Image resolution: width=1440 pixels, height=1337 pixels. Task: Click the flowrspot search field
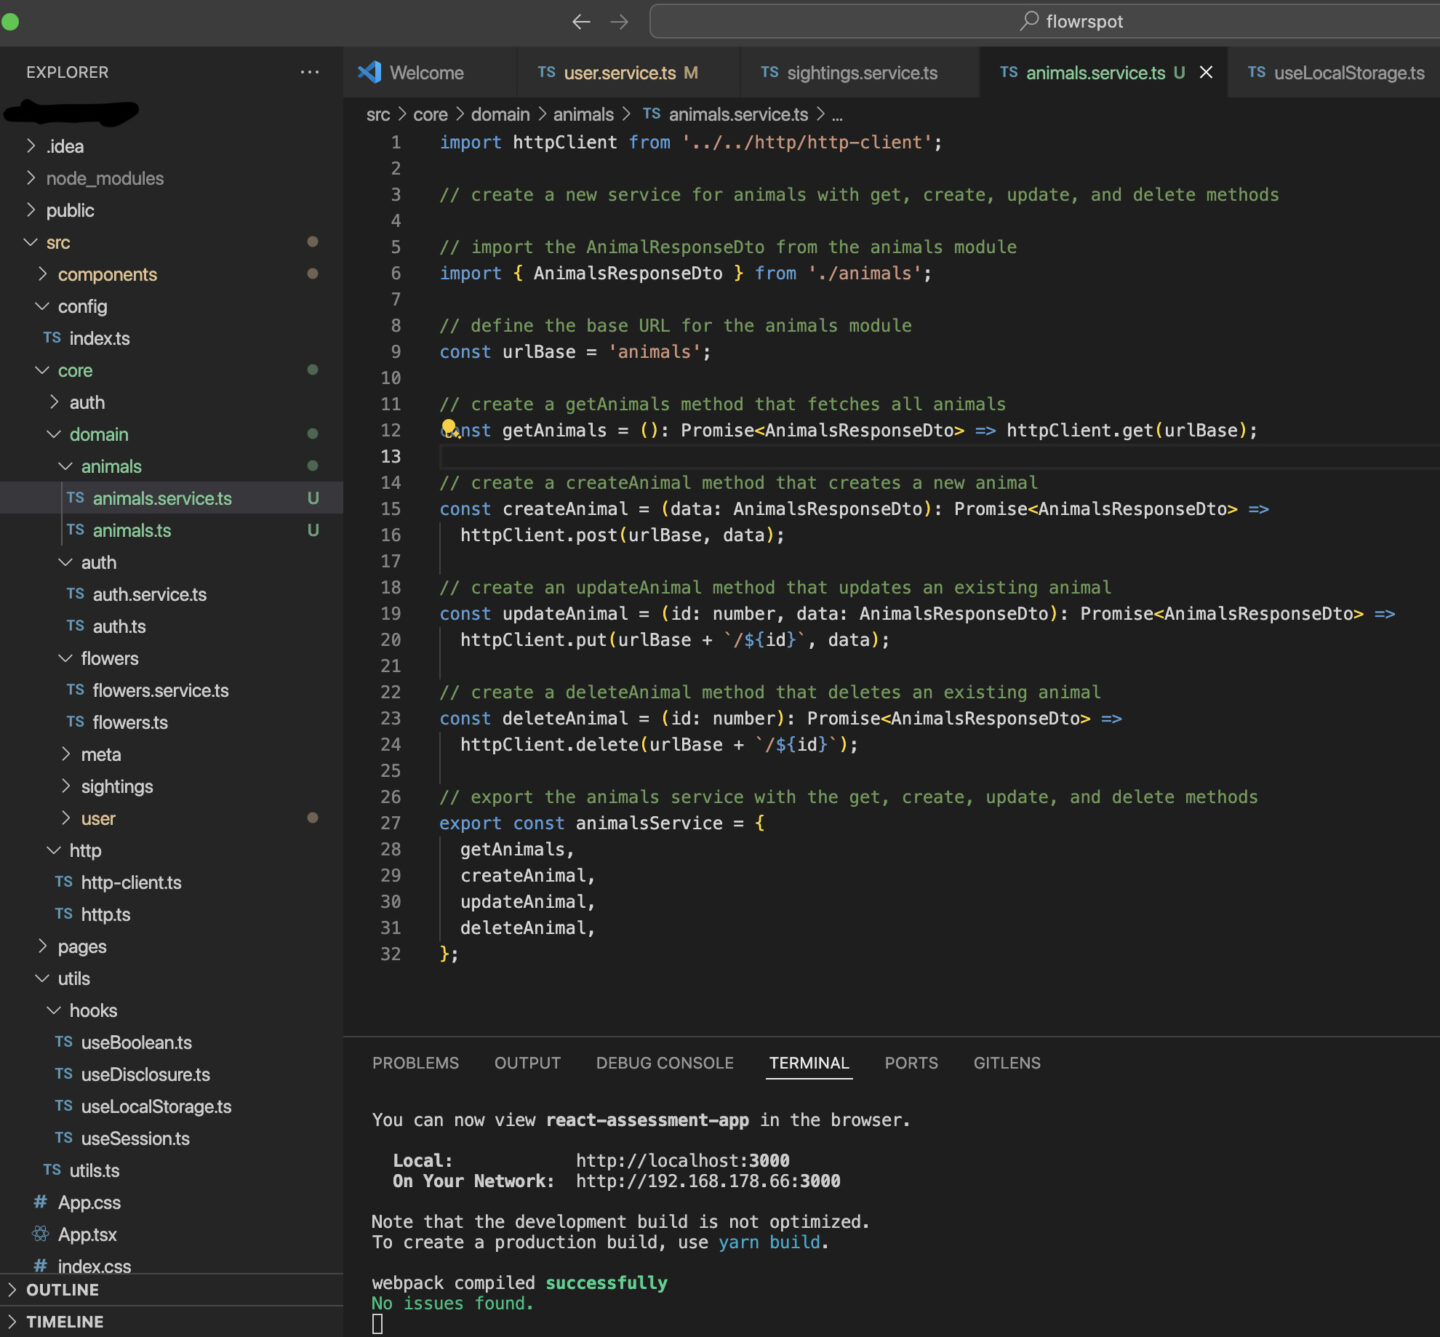point(1070,20)
